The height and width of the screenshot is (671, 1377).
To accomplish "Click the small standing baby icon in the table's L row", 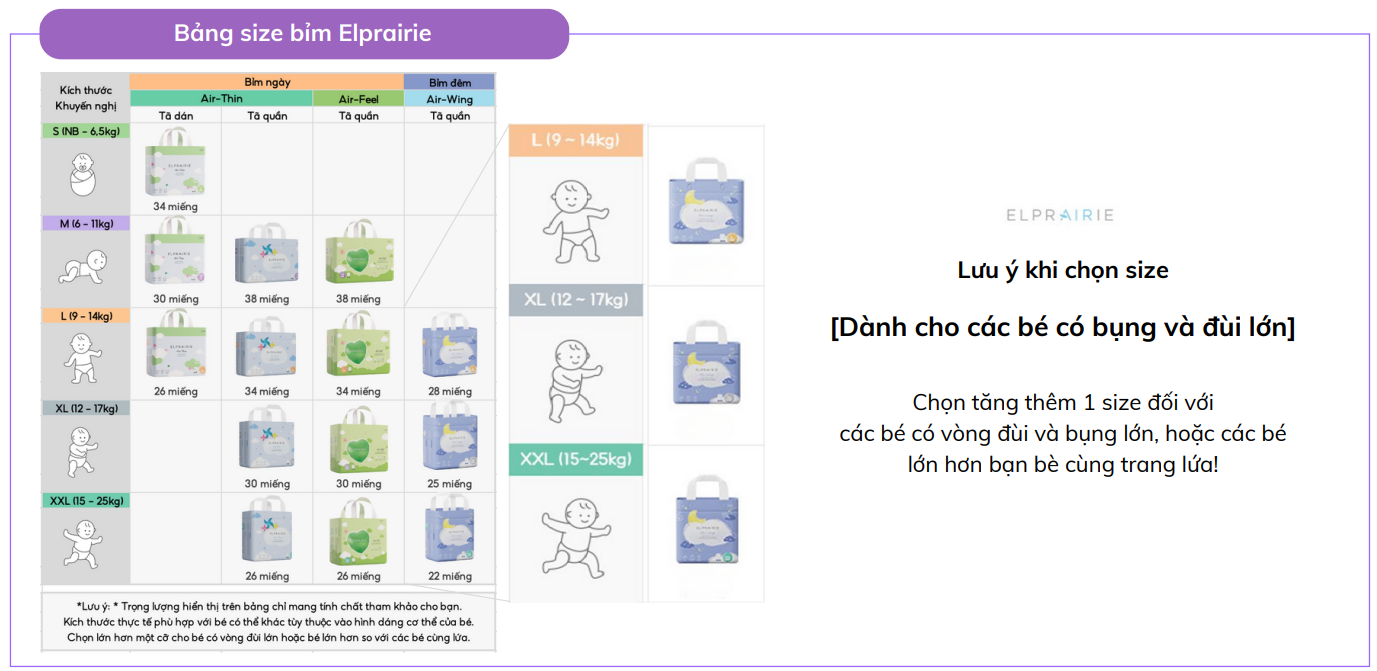I will click(x=85, y=360).
